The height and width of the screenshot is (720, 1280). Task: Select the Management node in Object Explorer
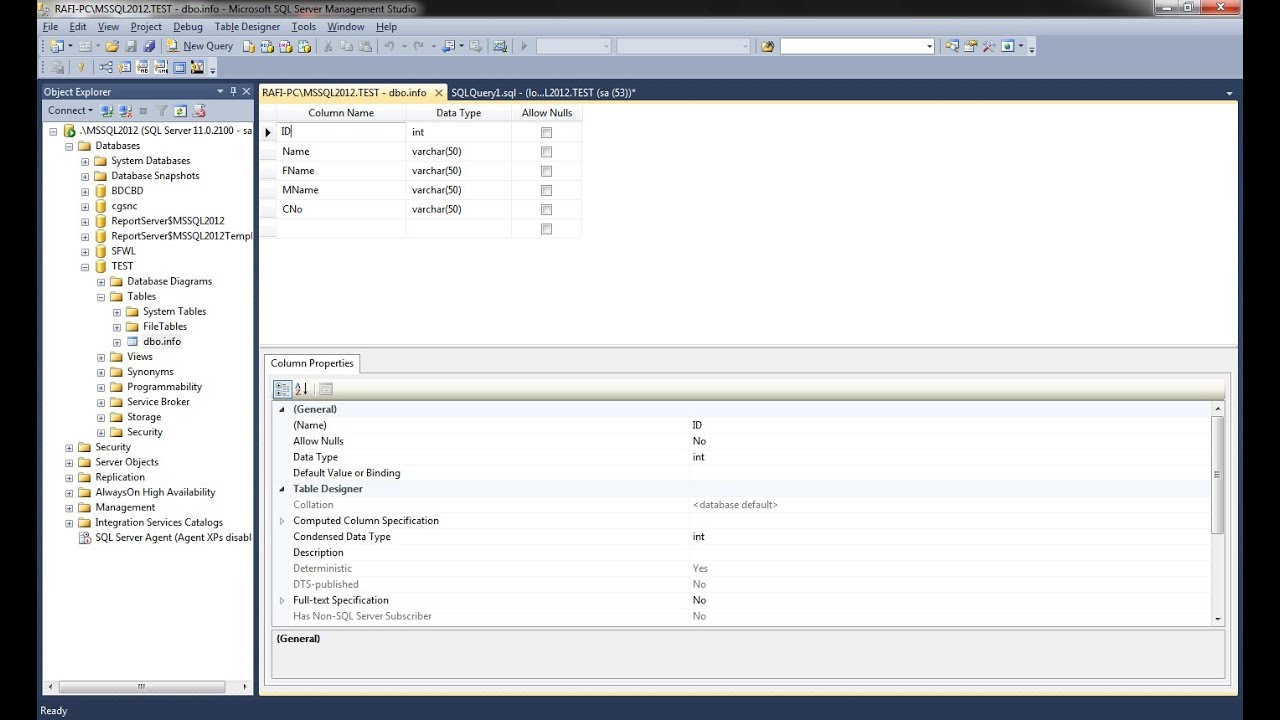tap(125, 508)
